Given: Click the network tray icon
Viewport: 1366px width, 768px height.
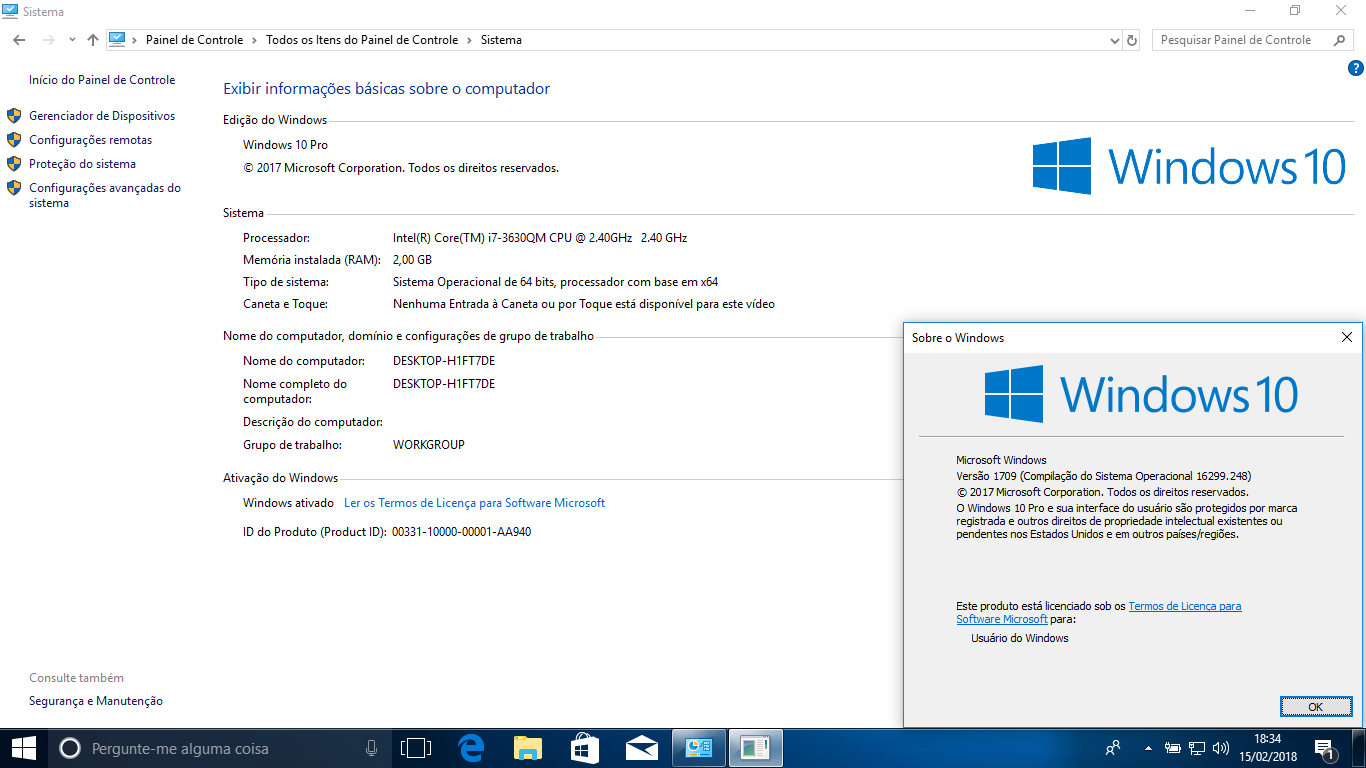Looking at the screenshot, I should coord(1197,748).
